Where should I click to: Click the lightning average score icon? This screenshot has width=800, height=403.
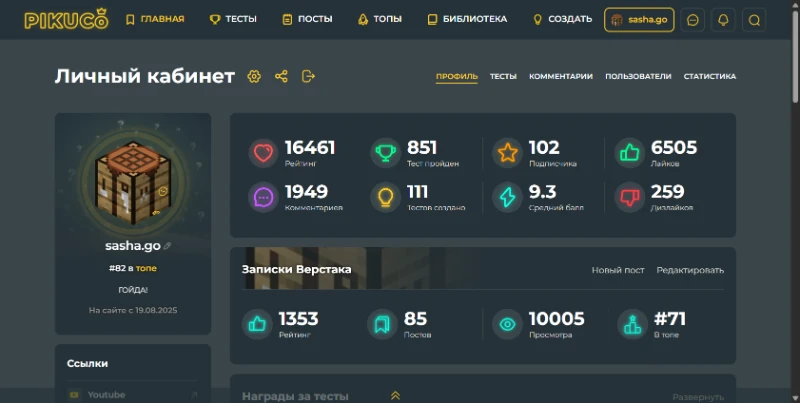point(507,197)
